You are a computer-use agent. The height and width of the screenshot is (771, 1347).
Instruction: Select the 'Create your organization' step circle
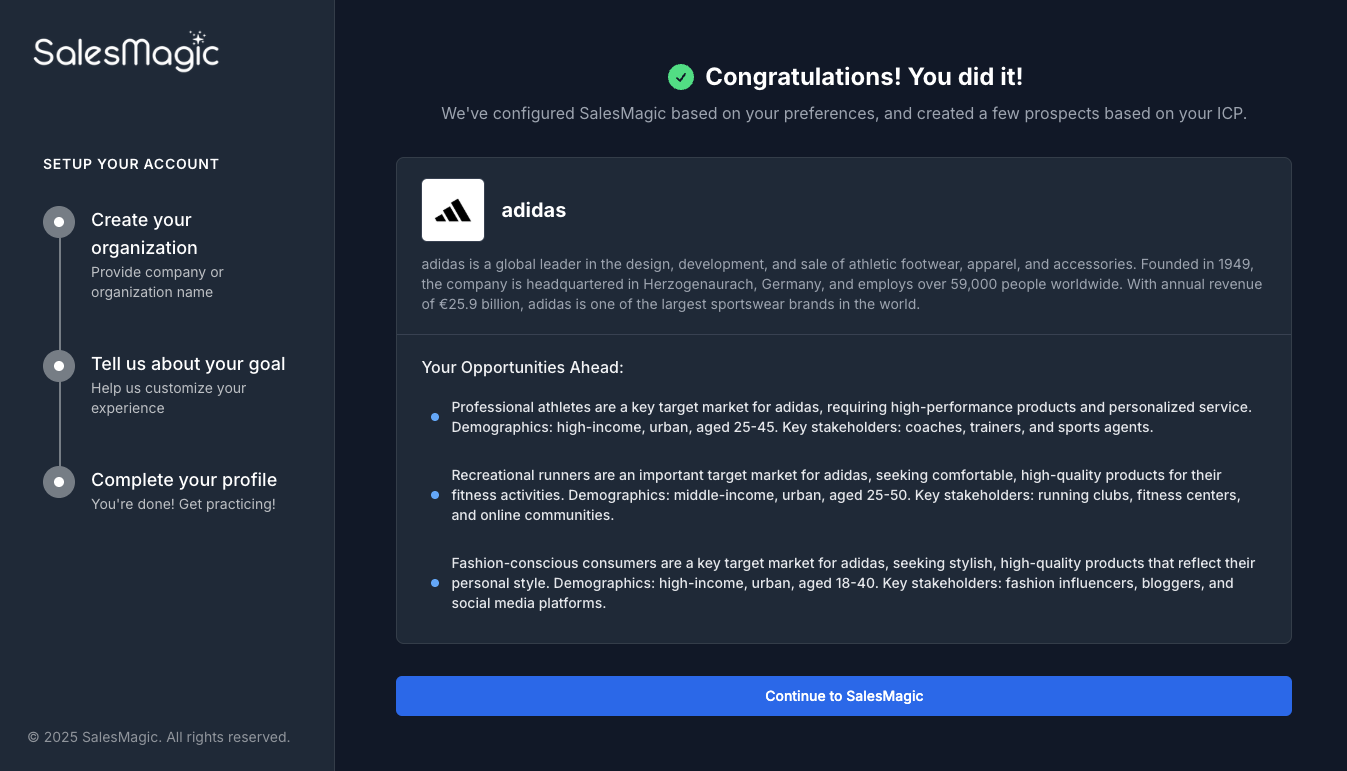coord(59,222)
